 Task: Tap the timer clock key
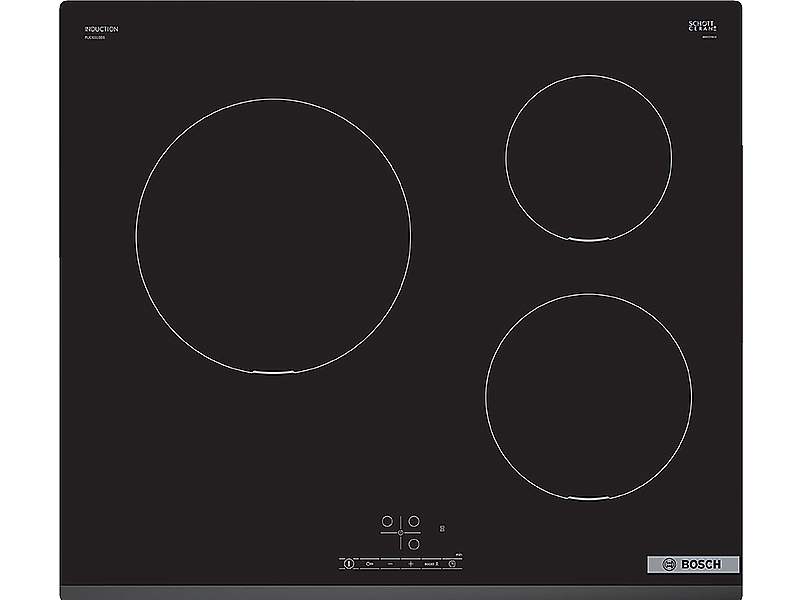[x=452, y=564]
